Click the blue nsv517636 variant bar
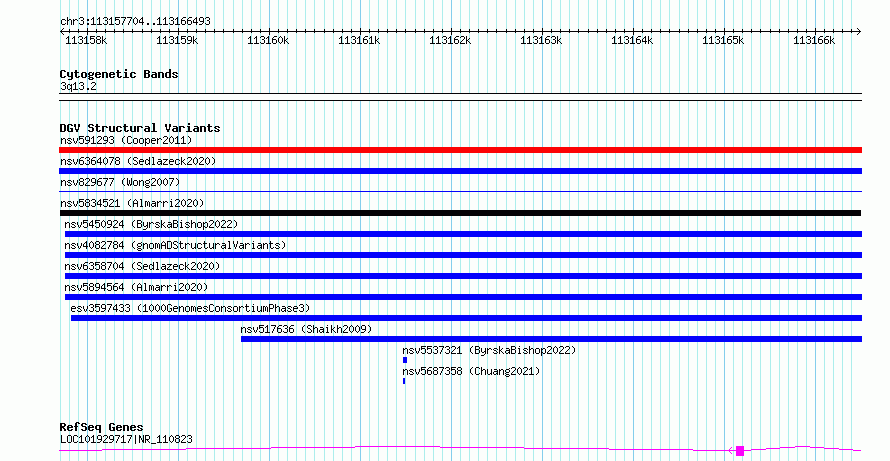Viewport: 890px width, 461px height. pyautogui.click(x=551, y=339)
